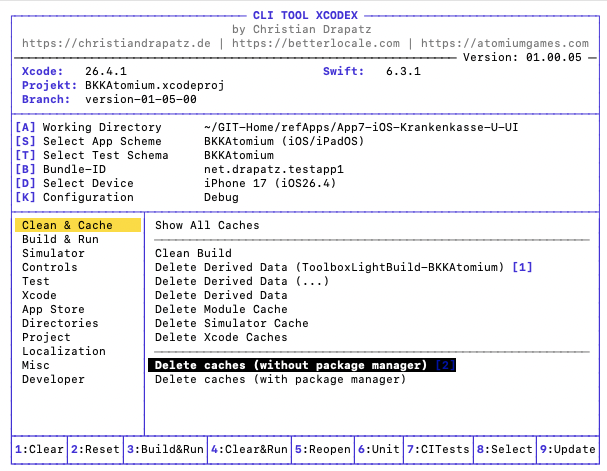Click the working directory path ~/GIT-Home/refApps

(x=361, y=127)
